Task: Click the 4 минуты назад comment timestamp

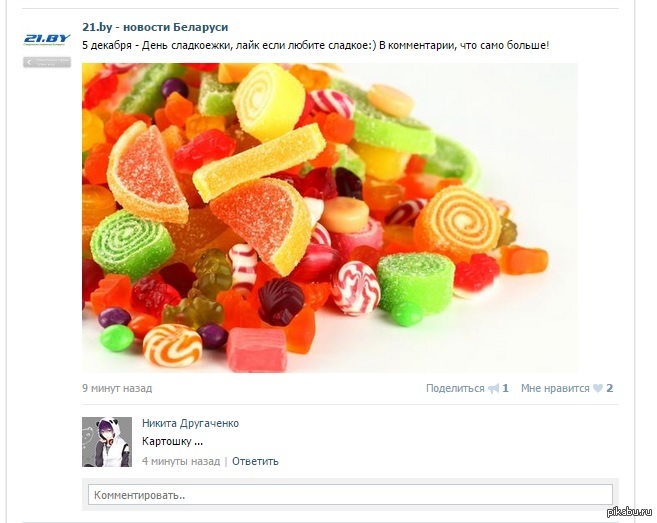Action: pyautogui.click(x=181, y=461)
